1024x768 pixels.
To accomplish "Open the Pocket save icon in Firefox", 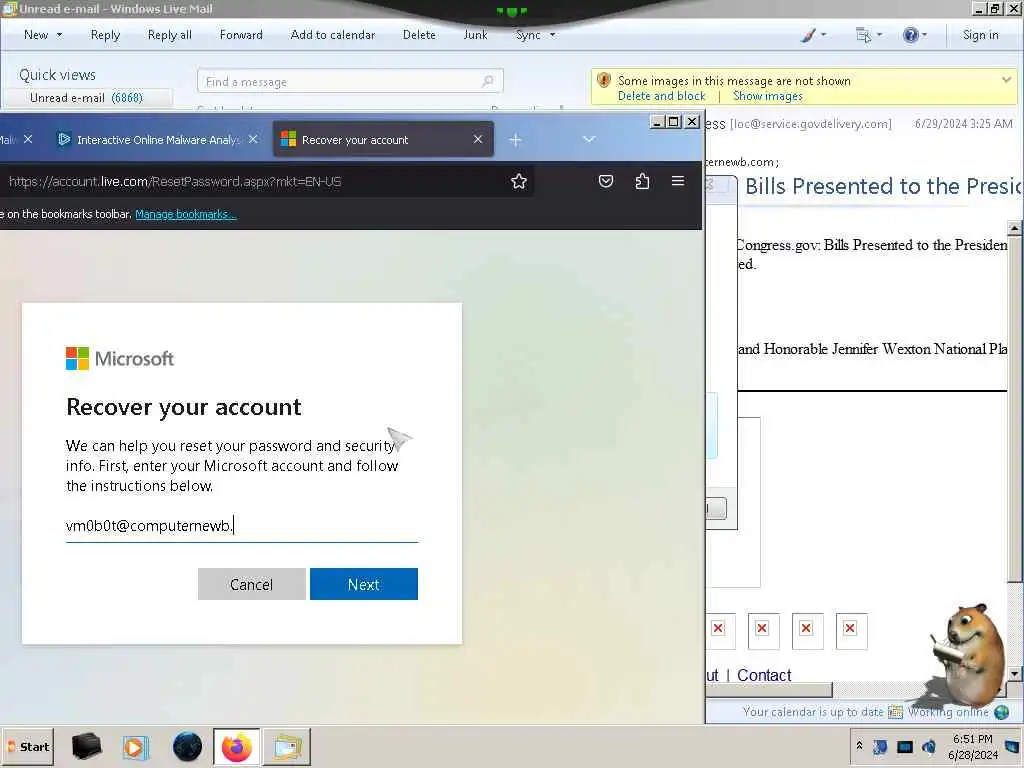I will (606, 181).
